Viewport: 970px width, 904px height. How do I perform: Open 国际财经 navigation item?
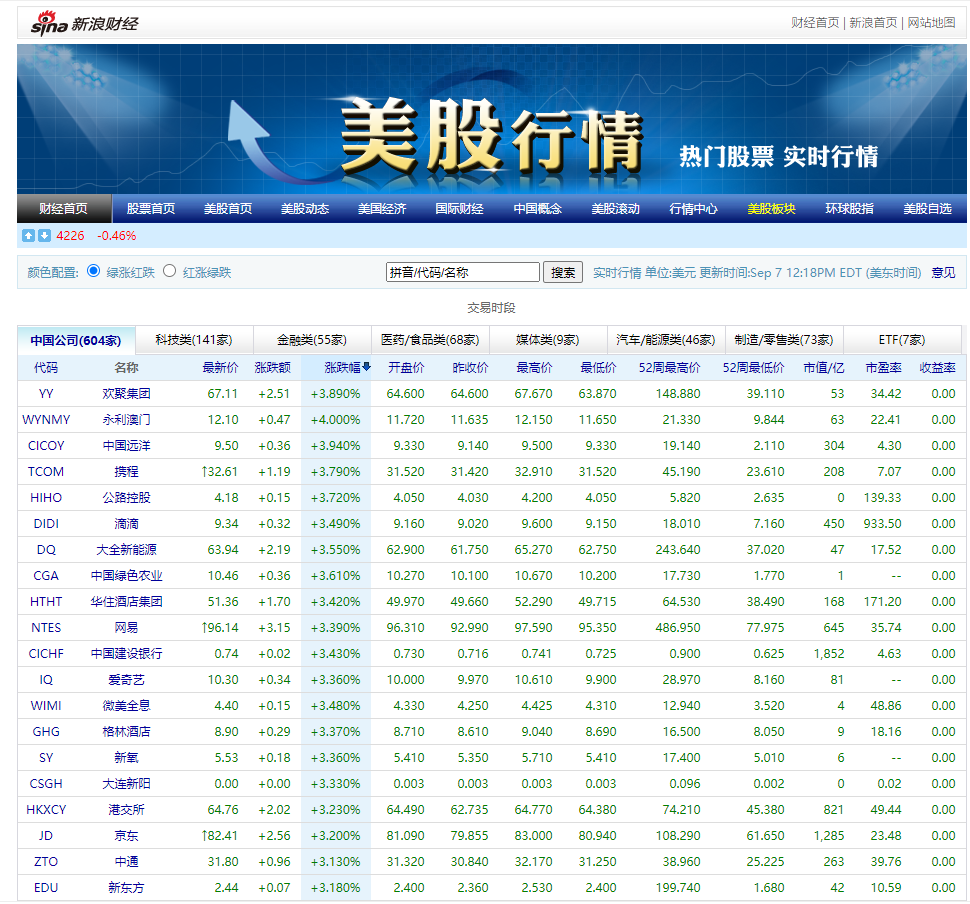[x=459, y=209]
